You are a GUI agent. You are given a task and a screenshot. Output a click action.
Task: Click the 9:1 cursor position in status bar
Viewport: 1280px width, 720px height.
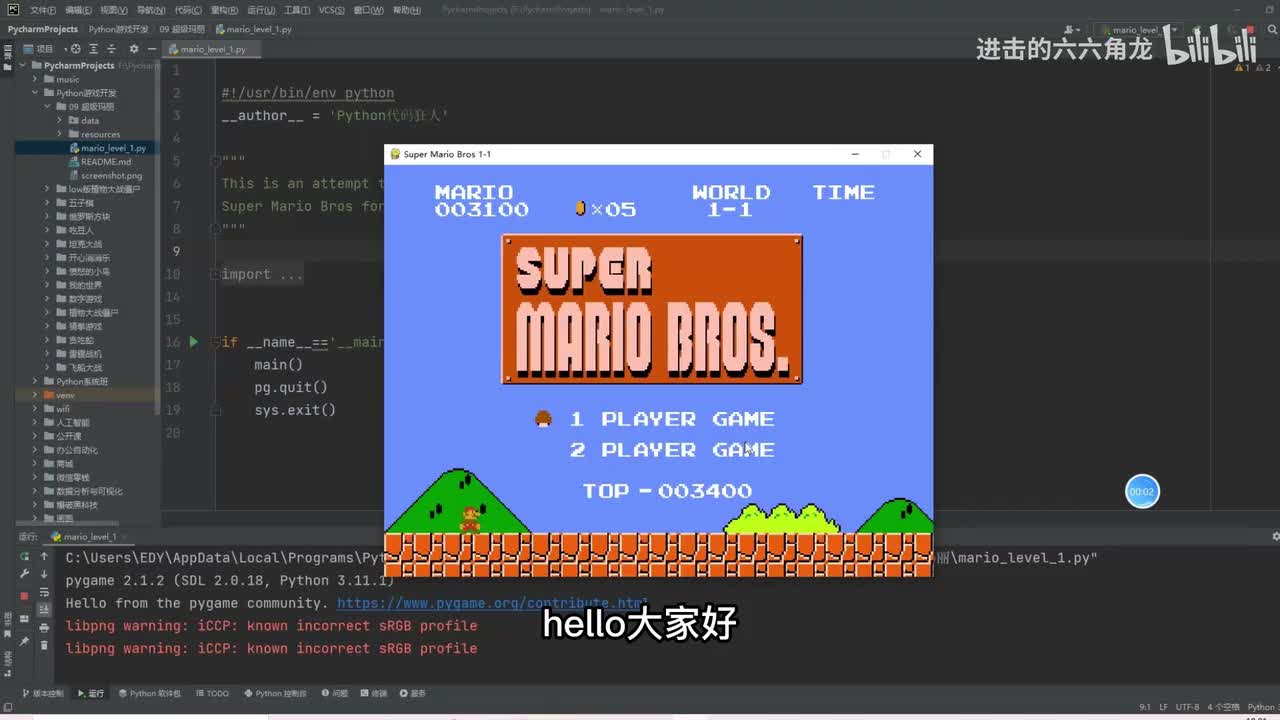click(x=1143, y=706)
